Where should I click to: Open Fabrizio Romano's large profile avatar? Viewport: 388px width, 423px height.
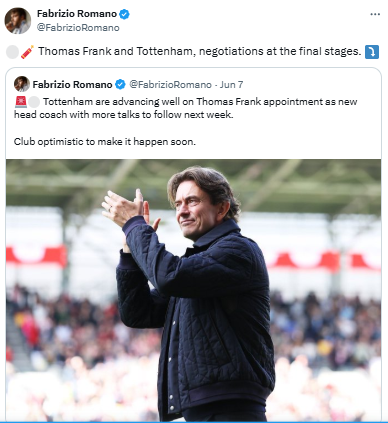(18, 21)
